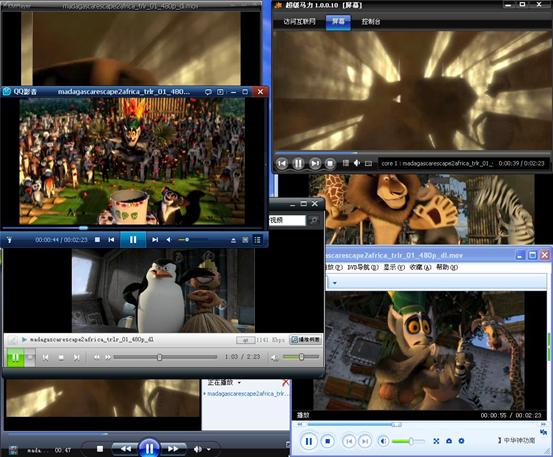Skip to next track in QQ影音 player
This screenshot has height=457, width=553.
coord(155,240)
